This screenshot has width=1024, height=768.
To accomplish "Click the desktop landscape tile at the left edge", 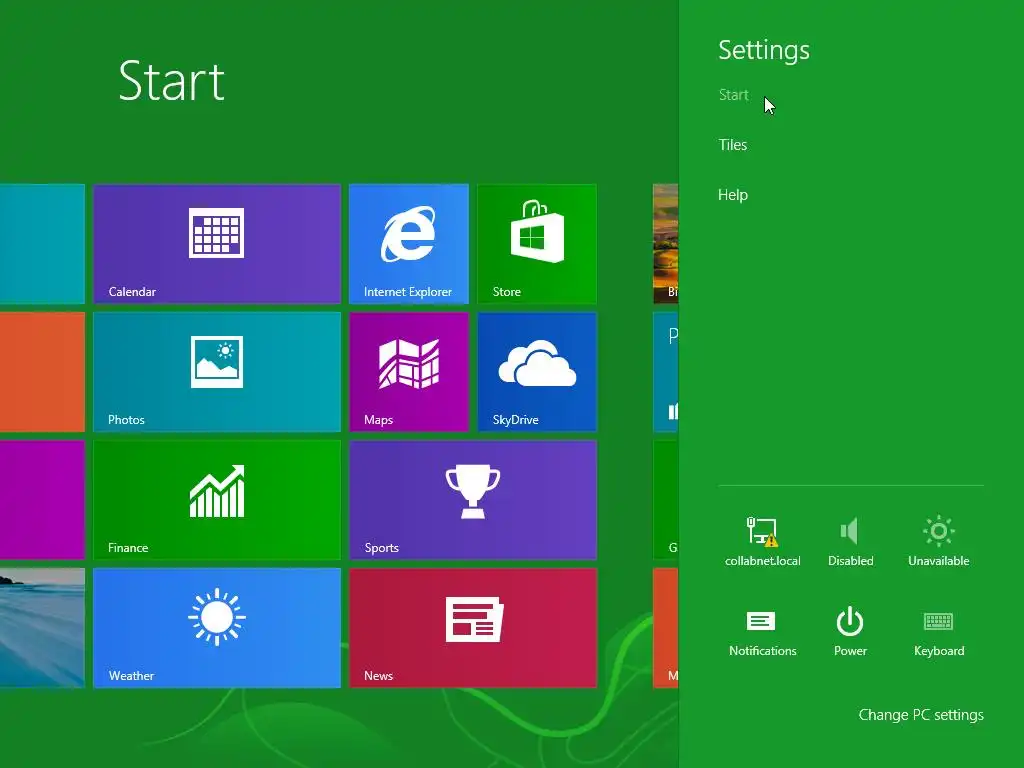I will pos(42,628).
